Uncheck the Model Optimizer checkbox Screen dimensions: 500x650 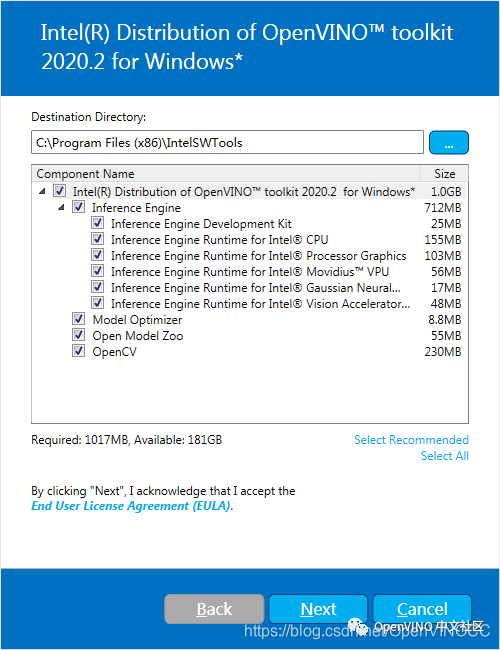(79, 319)
